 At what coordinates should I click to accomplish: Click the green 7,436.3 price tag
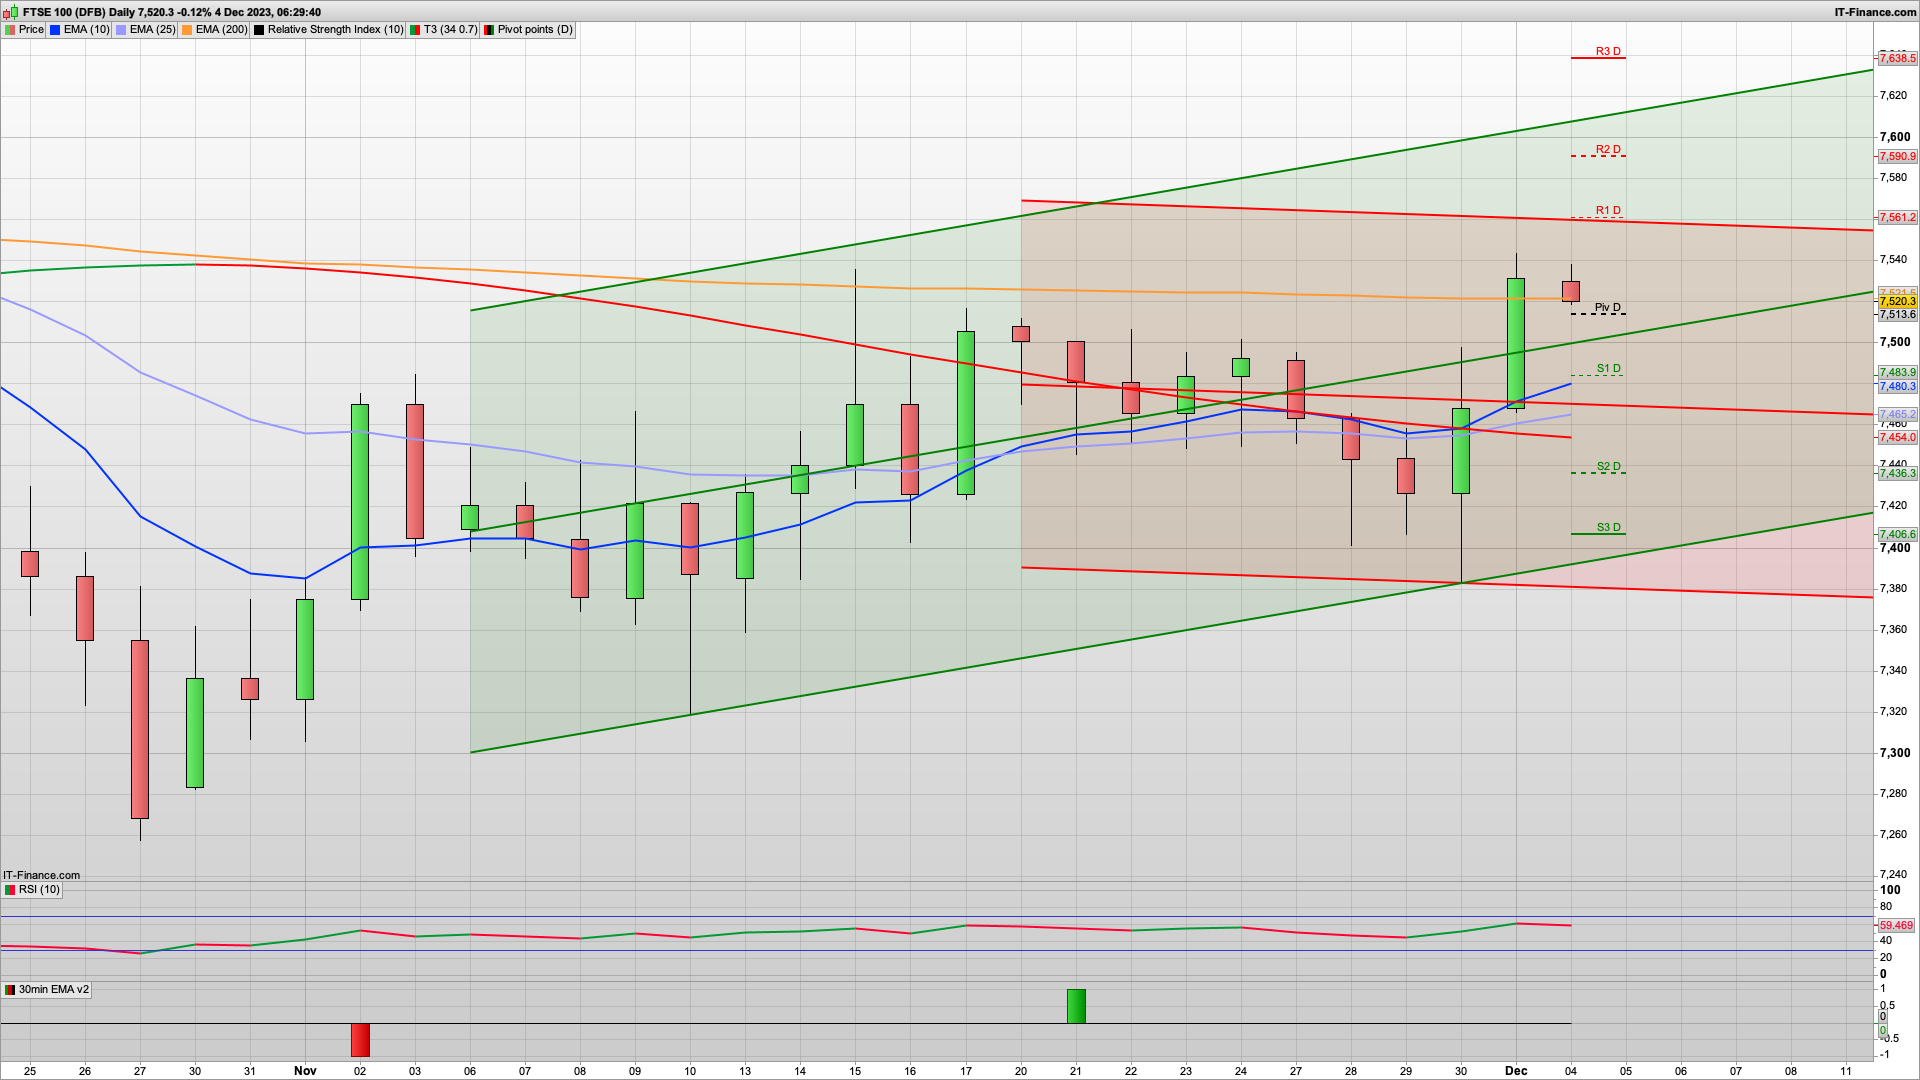click(1897, 473)
